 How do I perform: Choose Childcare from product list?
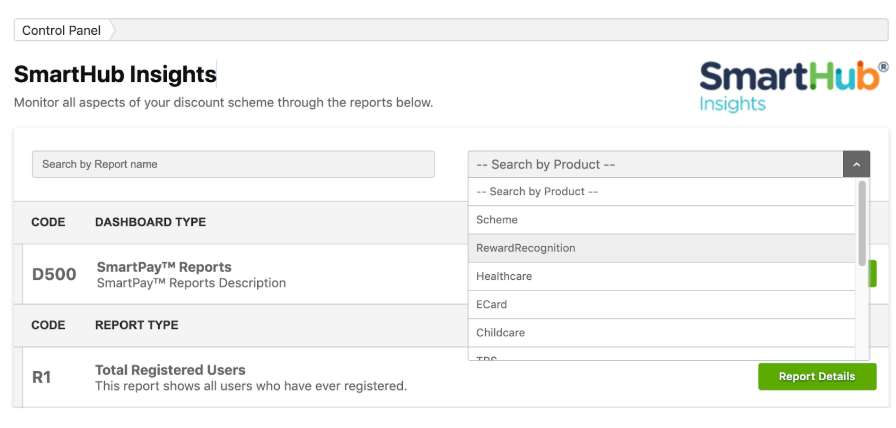coord(662,333)
